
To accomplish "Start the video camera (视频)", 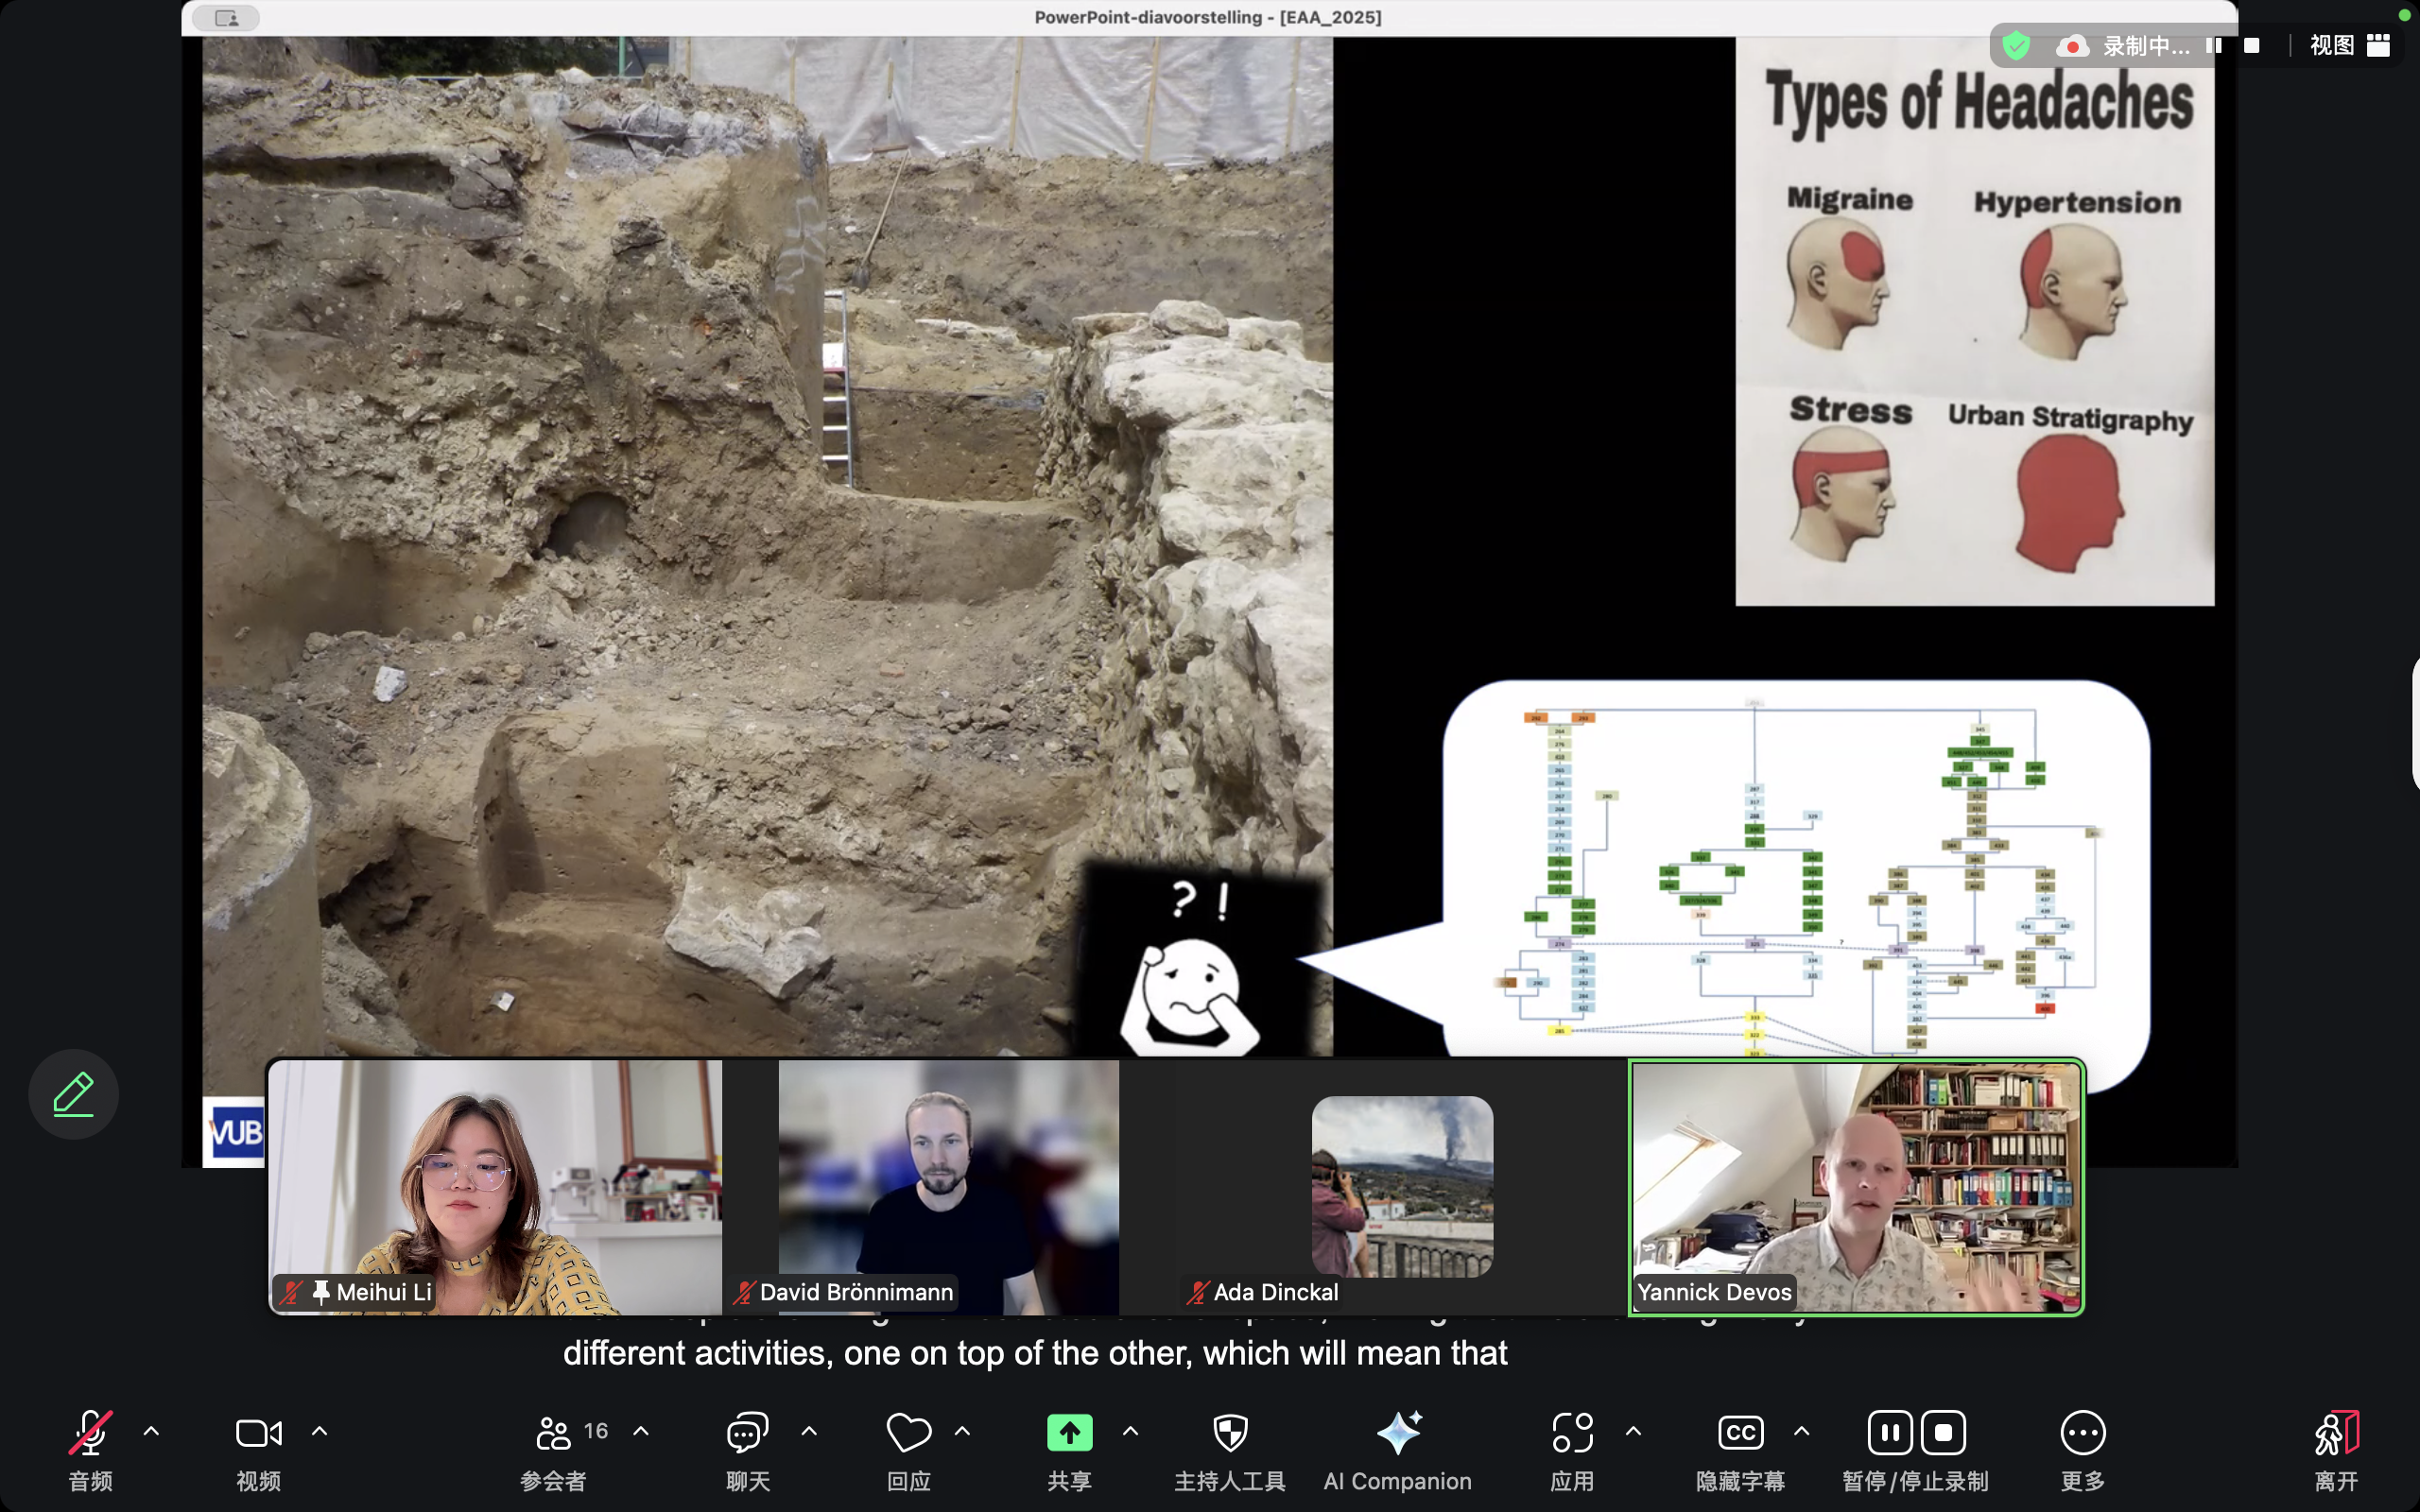I will [x=257, y=1432].
